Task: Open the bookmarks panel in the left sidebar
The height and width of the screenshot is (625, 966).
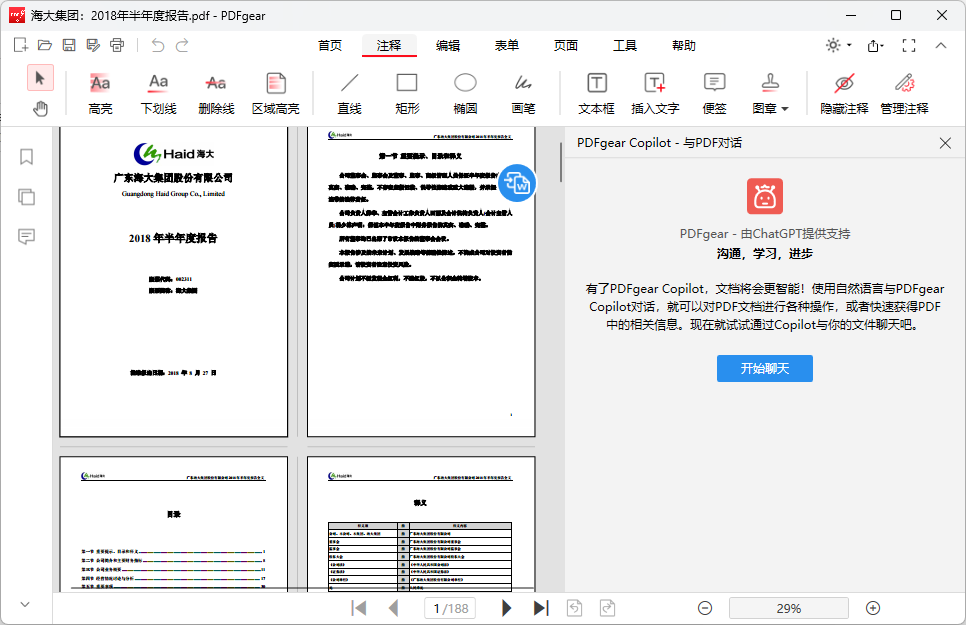Action: coord(26,156)
